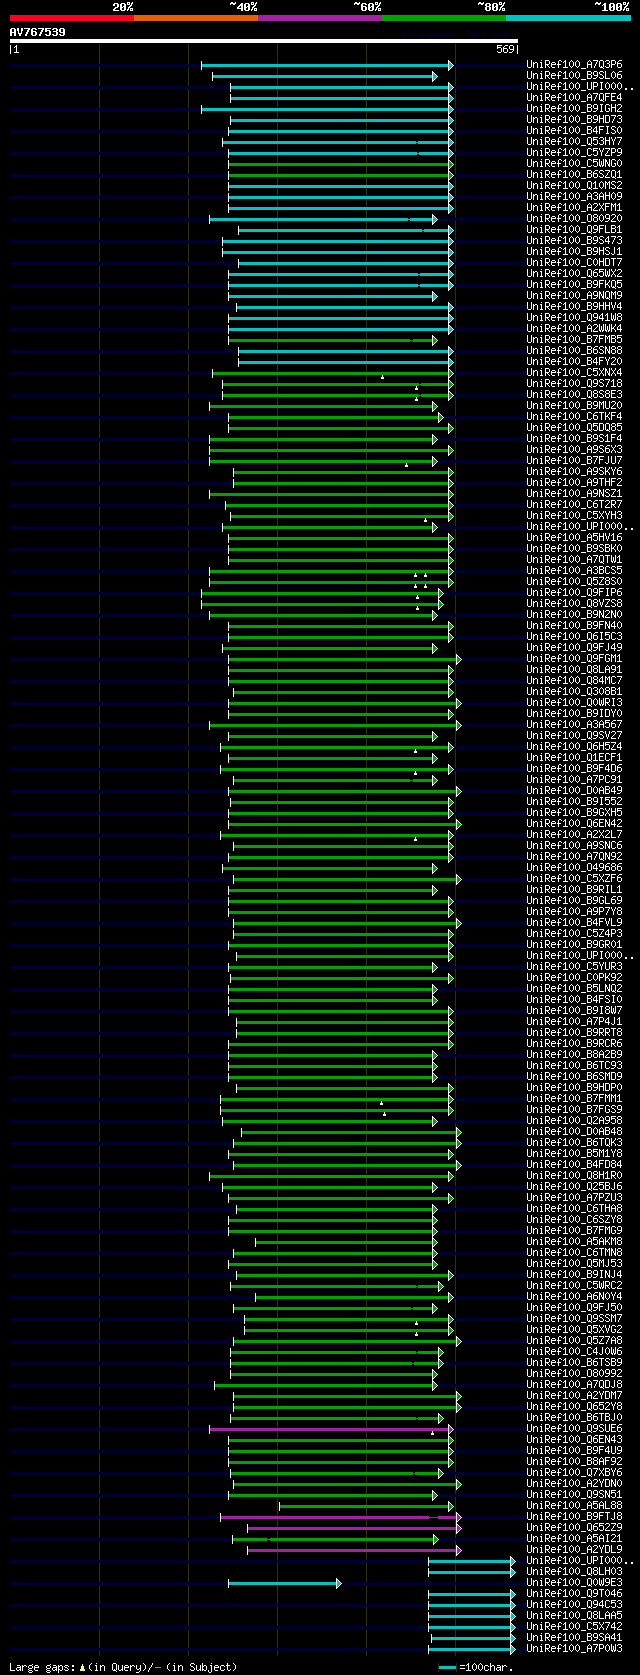Select hit label UniRef100_A7QFE4
This screenshot has height=1675, width=640.
(x=574, y=98)
